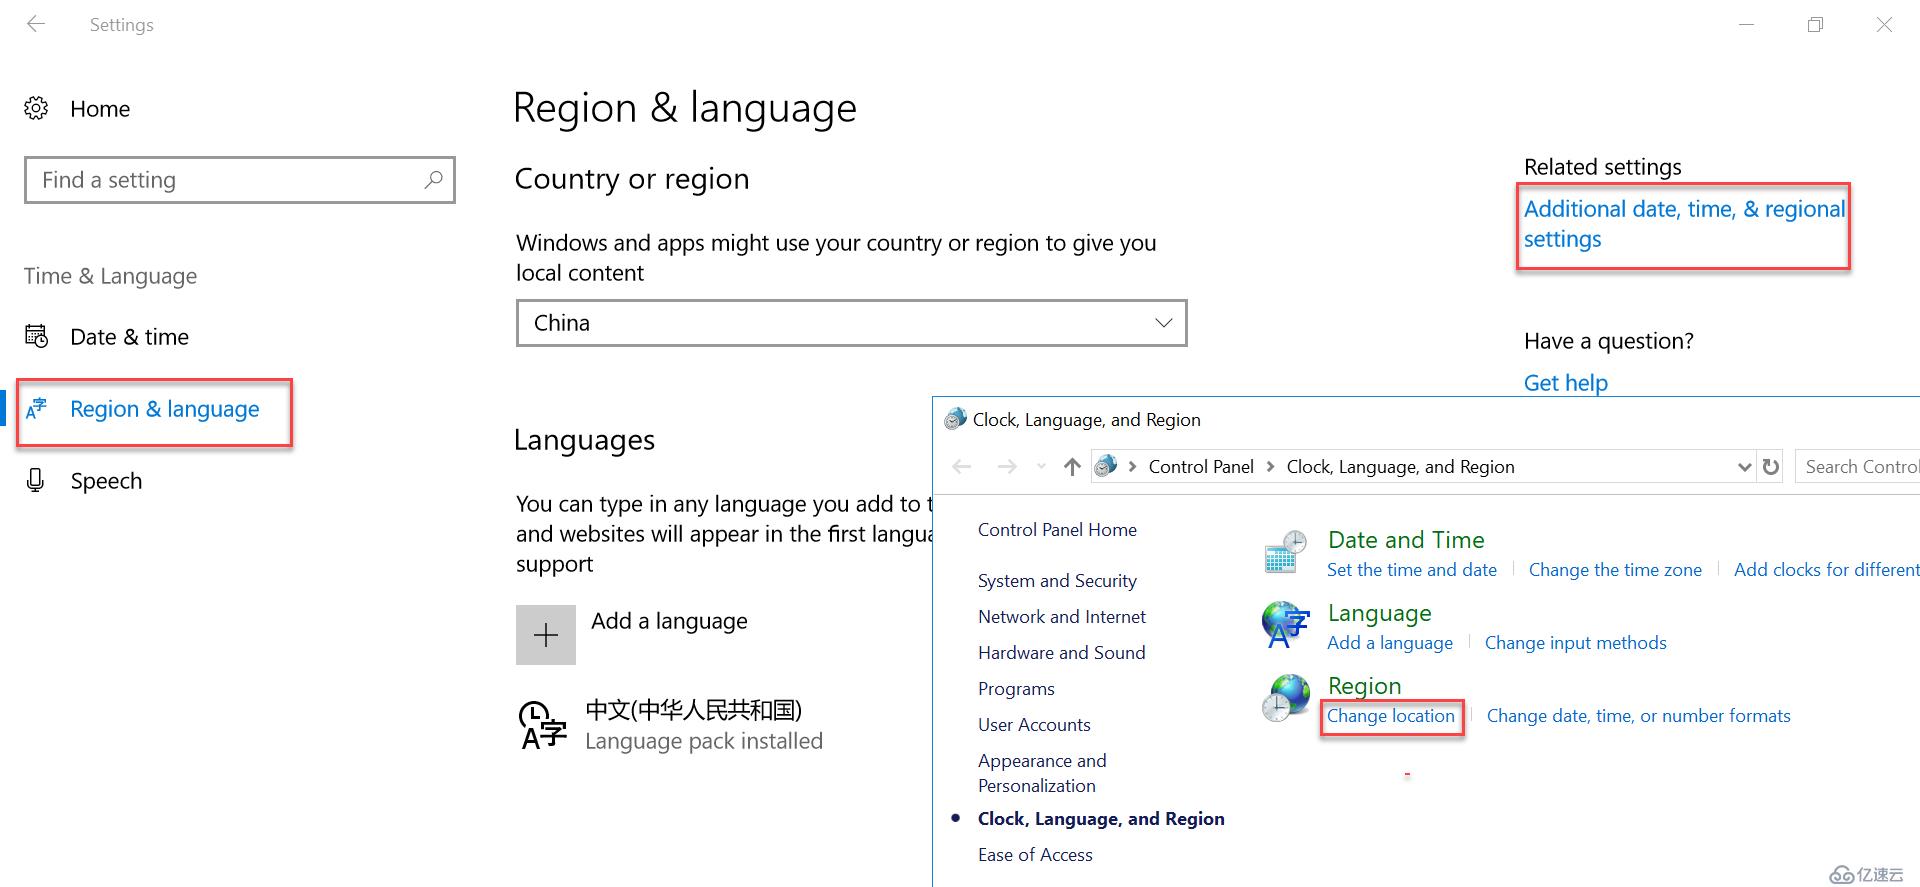Open Home via gear icon
This screenshot has width=1920, height=887.
coord(36,108)
